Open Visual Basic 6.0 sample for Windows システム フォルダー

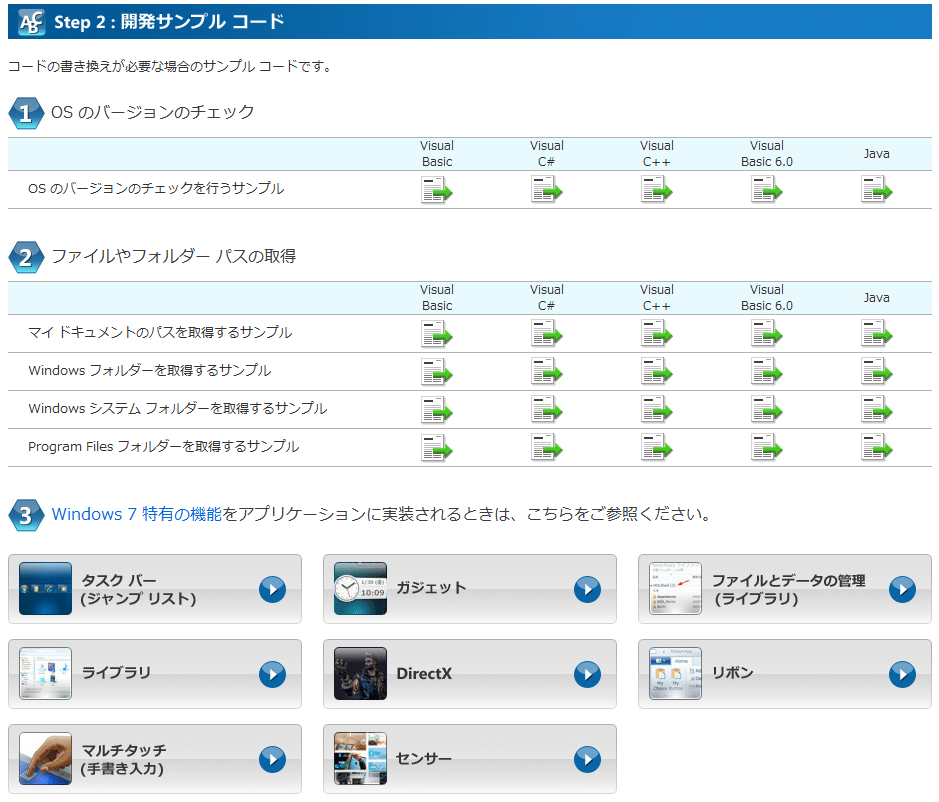pyautogui.click(x=766, y=409)
